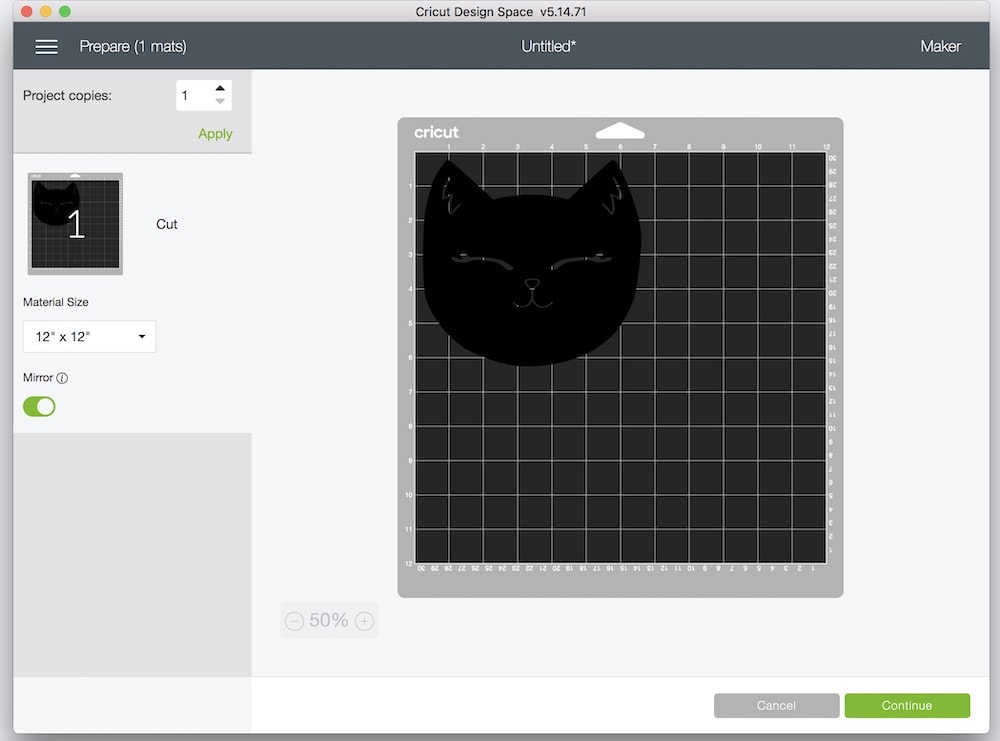The height and width of the screenshot is (741, 1000).
Task: Click the Continue button
Action: click(907, 705)
